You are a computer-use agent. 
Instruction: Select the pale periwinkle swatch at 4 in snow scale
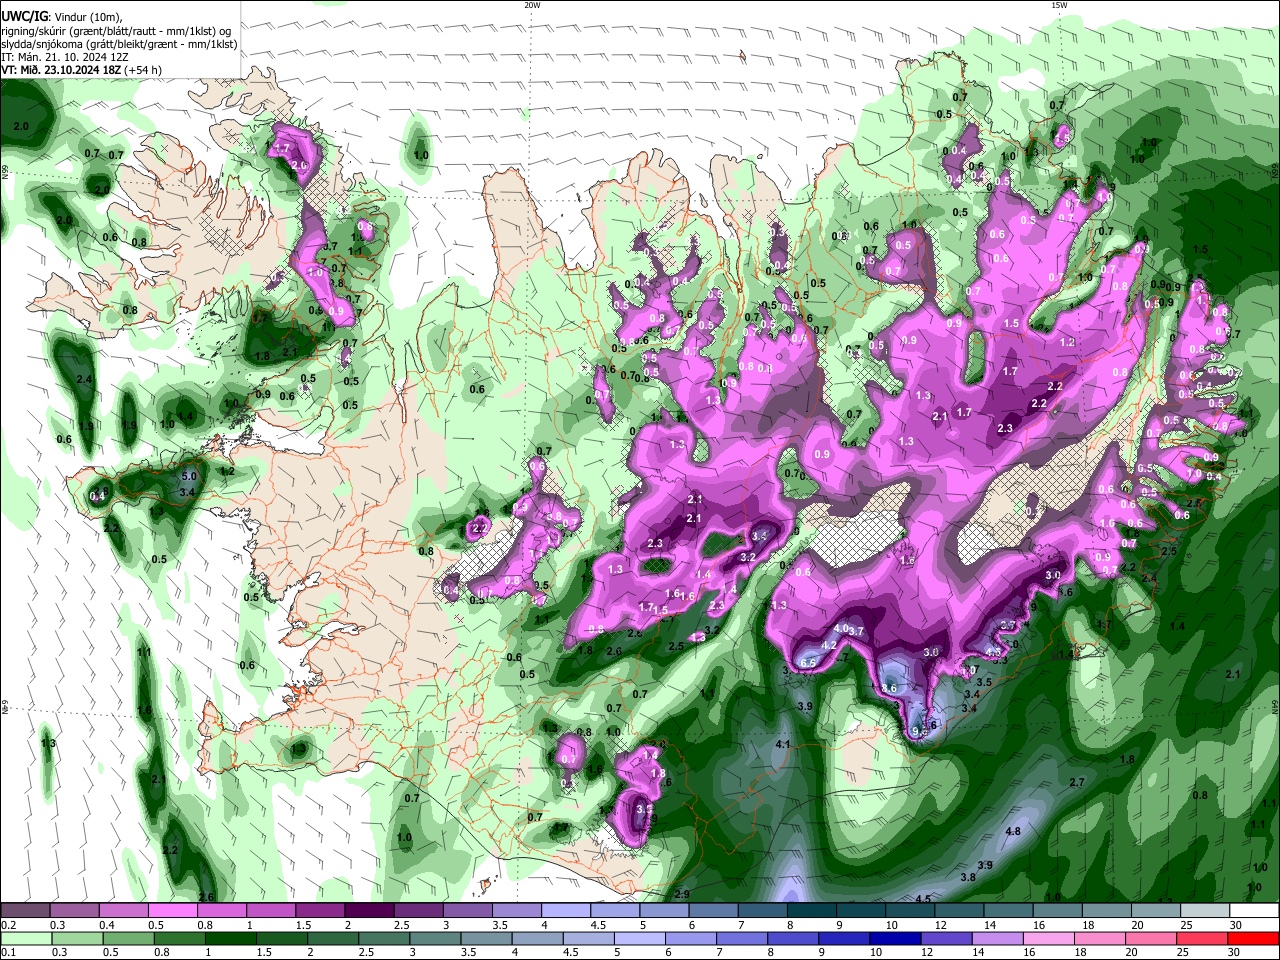(x=566, y=910)
